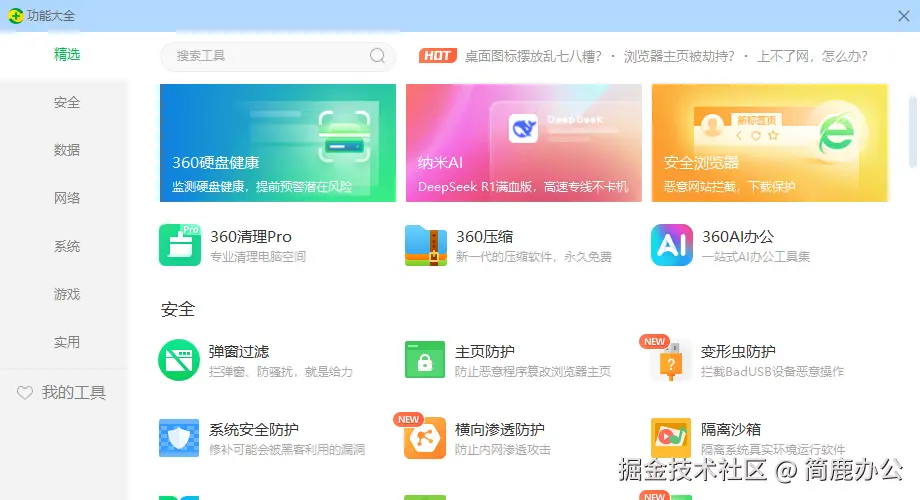Open hot topic 桌面图标摆放乱七八糟?
This screenshot has height=500, width=920.
[x=533, y=56]
